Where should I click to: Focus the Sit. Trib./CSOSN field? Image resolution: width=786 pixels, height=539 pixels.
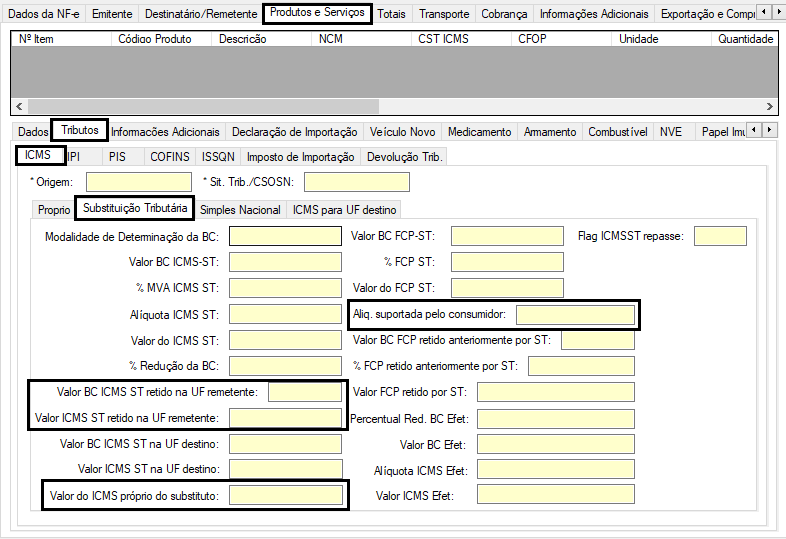356,182
